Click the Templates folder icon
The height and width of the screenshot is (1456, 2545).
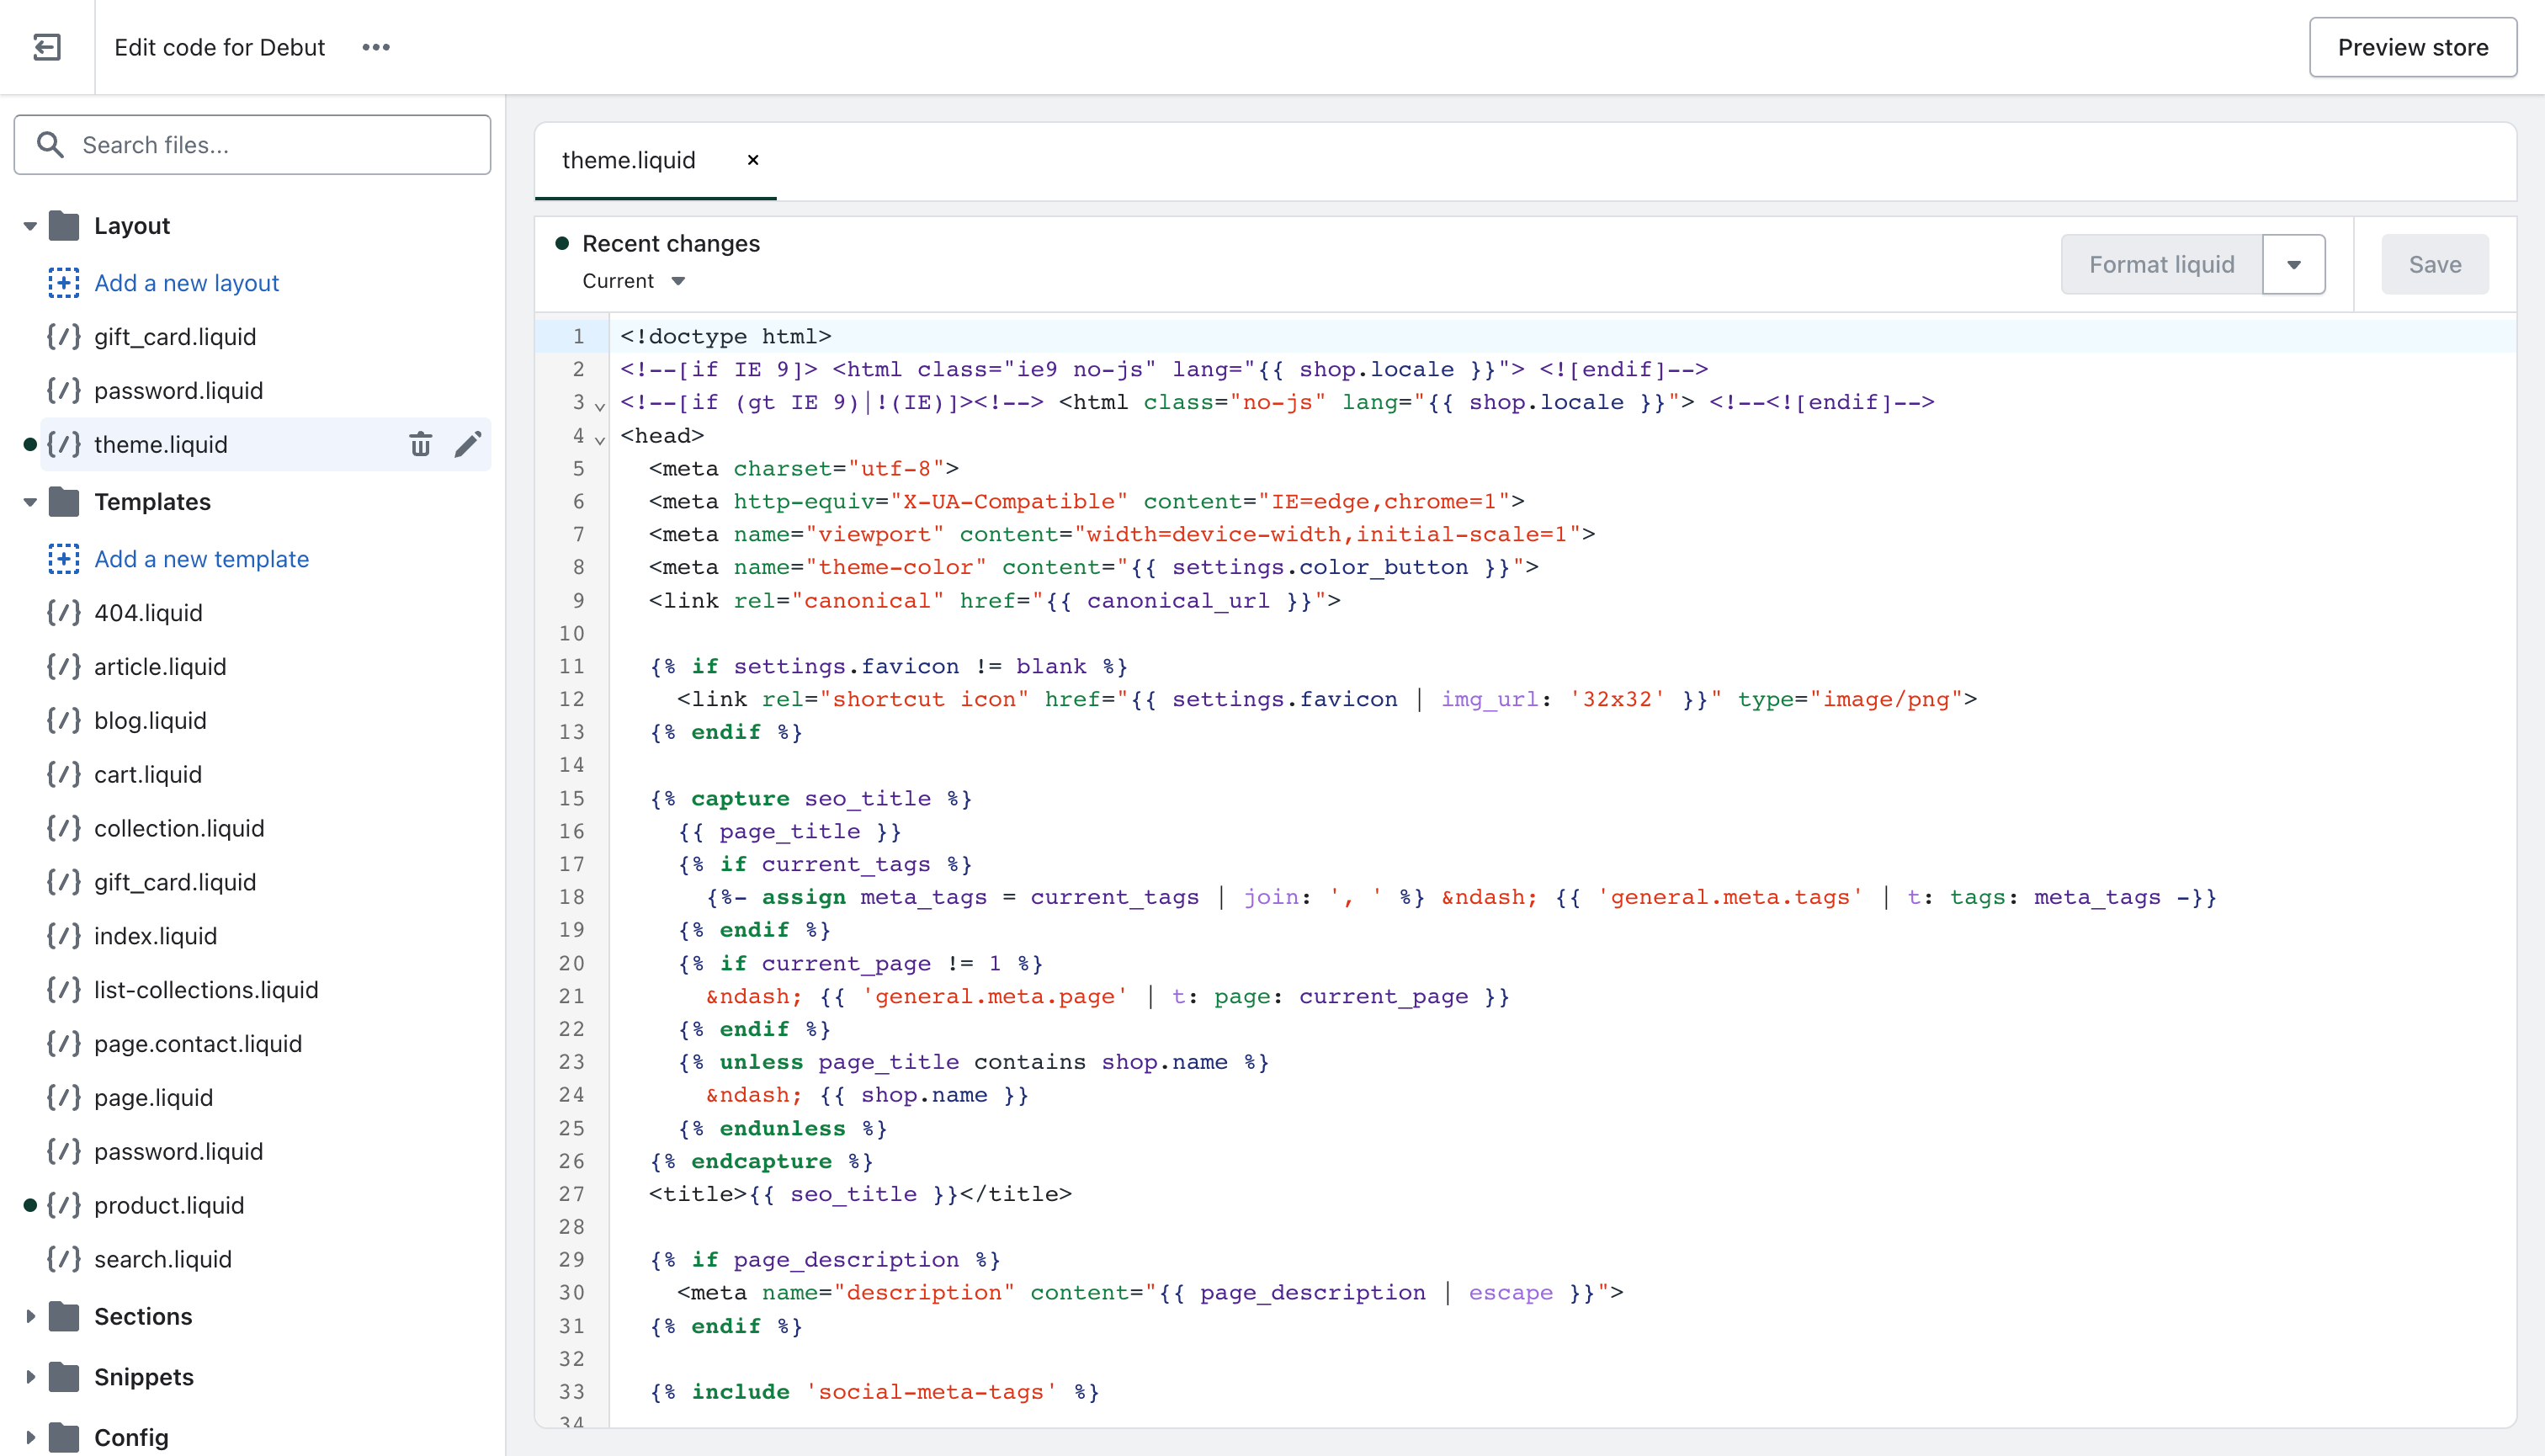point(64,502)
